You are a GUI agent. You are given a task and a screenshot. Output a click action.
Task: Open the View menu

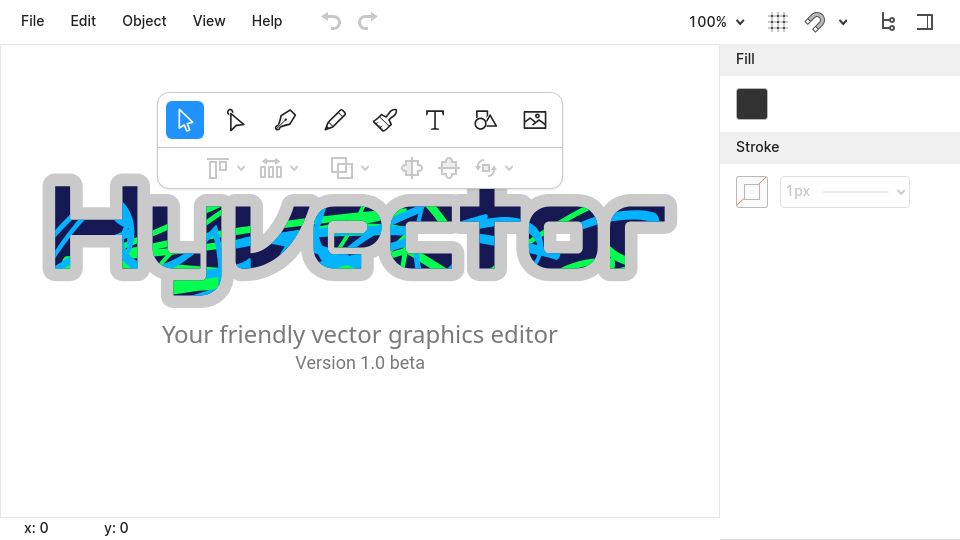209,21
